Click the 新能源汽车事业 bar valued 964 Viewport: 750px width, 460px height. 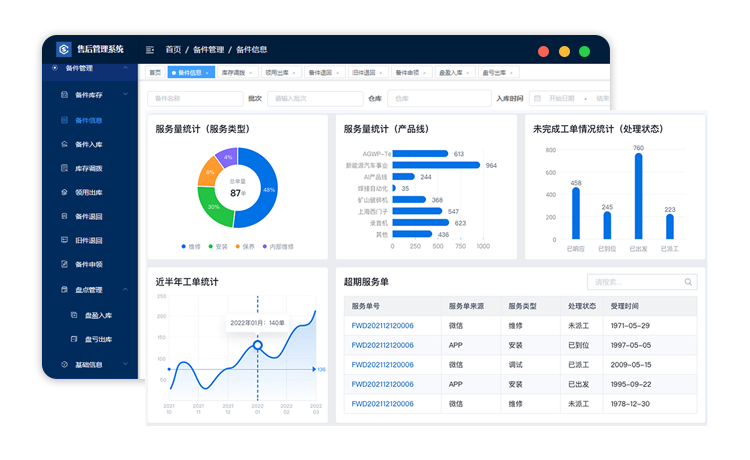point(436,165)
